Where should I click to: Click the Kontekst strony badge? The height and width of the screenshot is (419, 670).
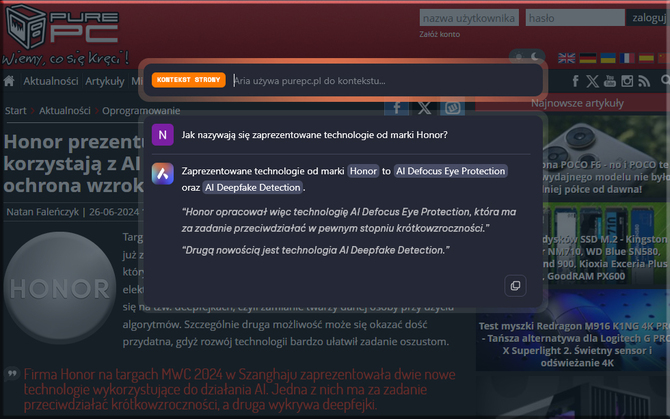pyautogui.click(x=188, y=80)
